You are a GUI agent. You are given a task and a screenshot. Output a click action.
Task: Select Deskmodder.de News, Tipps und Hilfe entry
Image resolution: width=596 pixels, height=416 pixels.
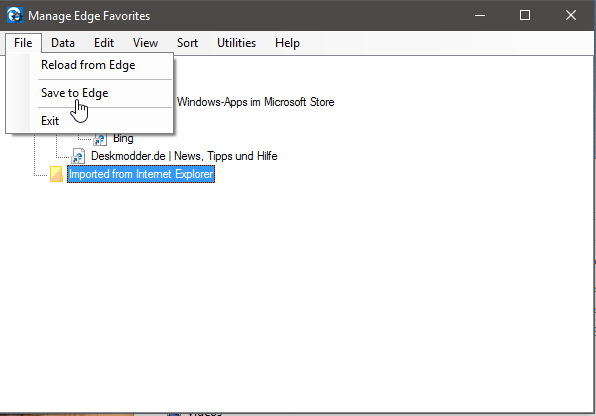coord(184,156)
